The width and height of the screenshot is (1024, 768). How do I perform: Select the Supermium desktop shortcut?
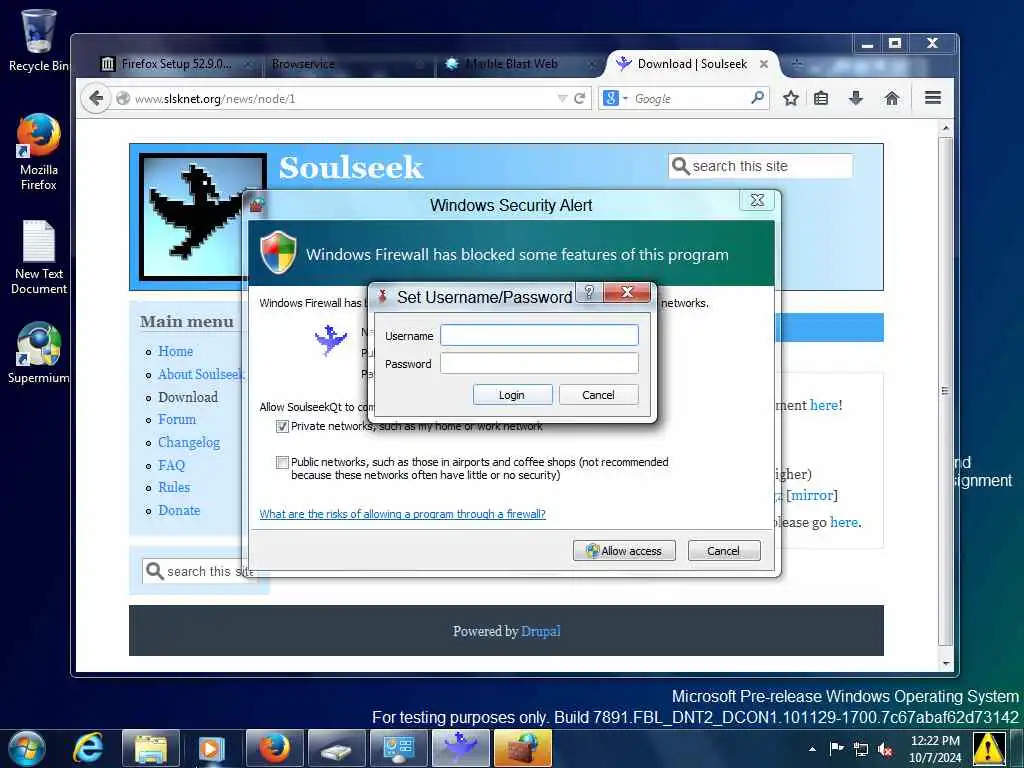click(39, 353)
